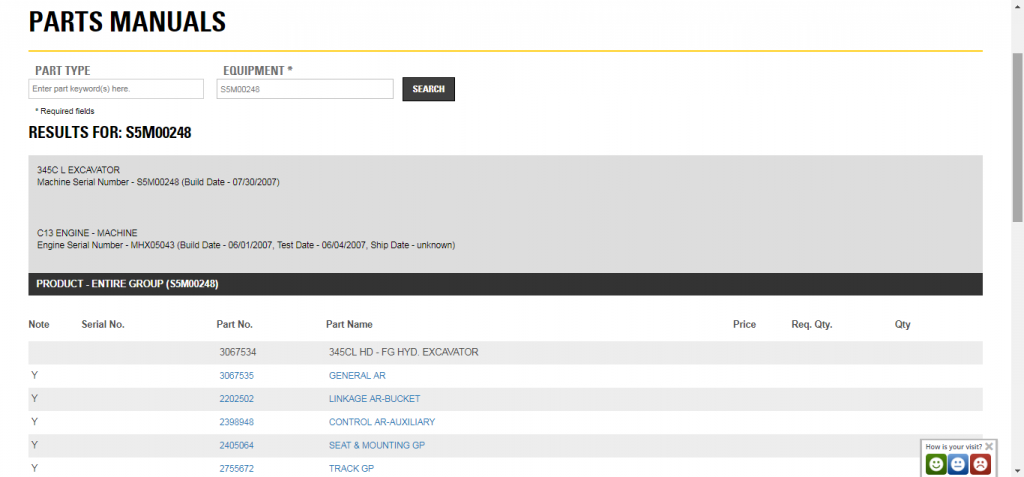1024x477 pixels.
Task: Open the TRACK GP part link
Action: click(x=351, y=469)
